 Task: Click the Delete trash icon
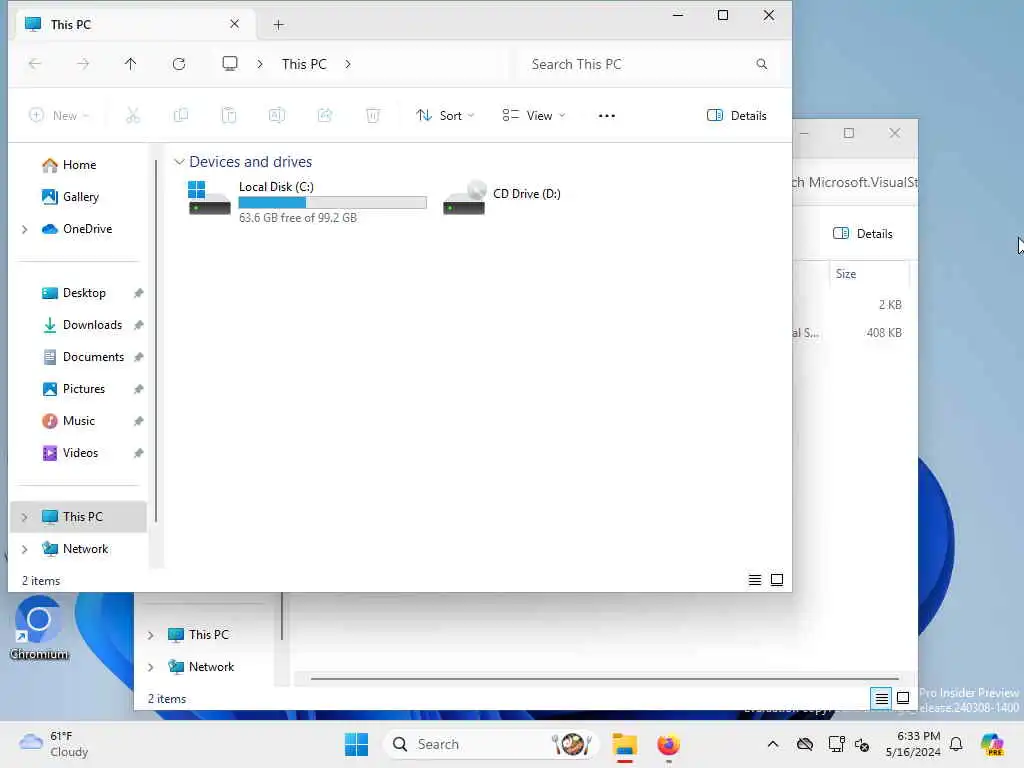coord(373,116)
